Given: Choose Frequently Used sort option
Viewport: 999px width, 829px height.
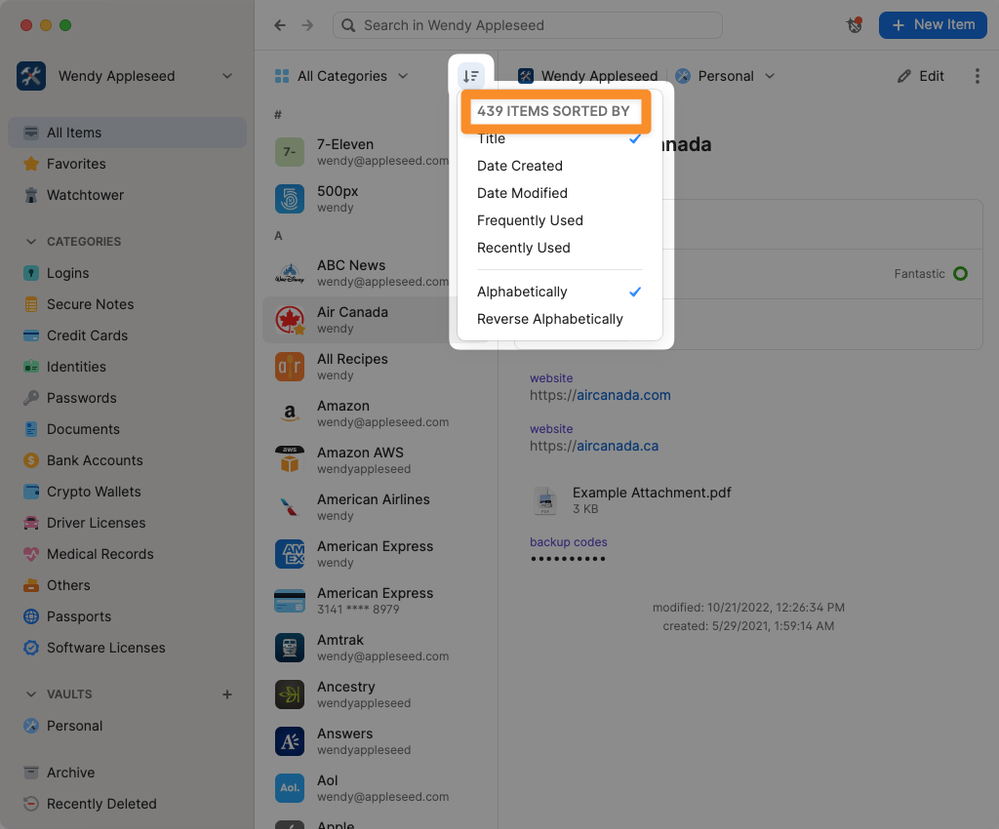Looking at the screenshot, I should point(530,220).
